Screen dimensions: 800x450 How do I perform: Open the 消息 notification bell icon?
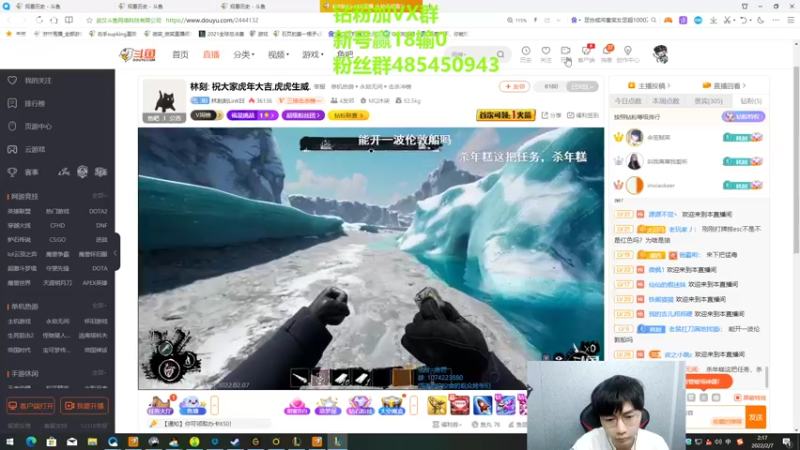click(607, 50)
